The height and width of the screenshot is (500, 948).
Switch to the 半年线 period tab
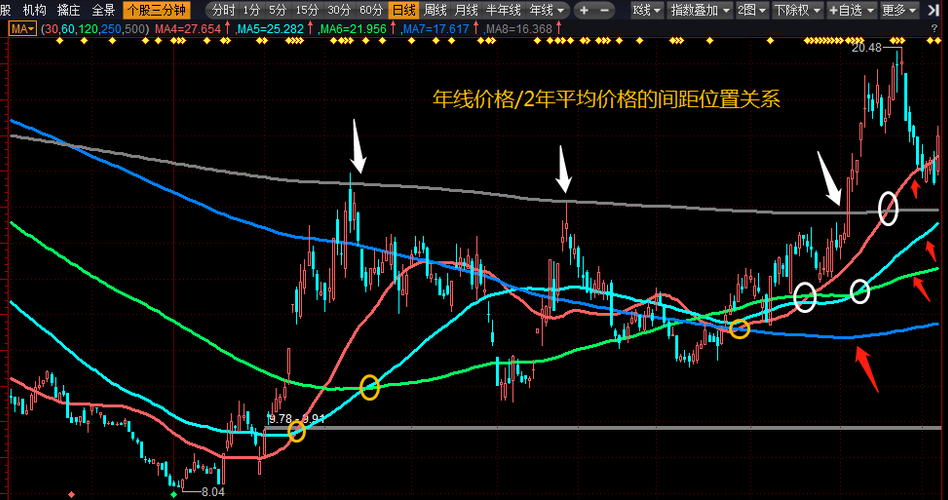pos(504,10)
